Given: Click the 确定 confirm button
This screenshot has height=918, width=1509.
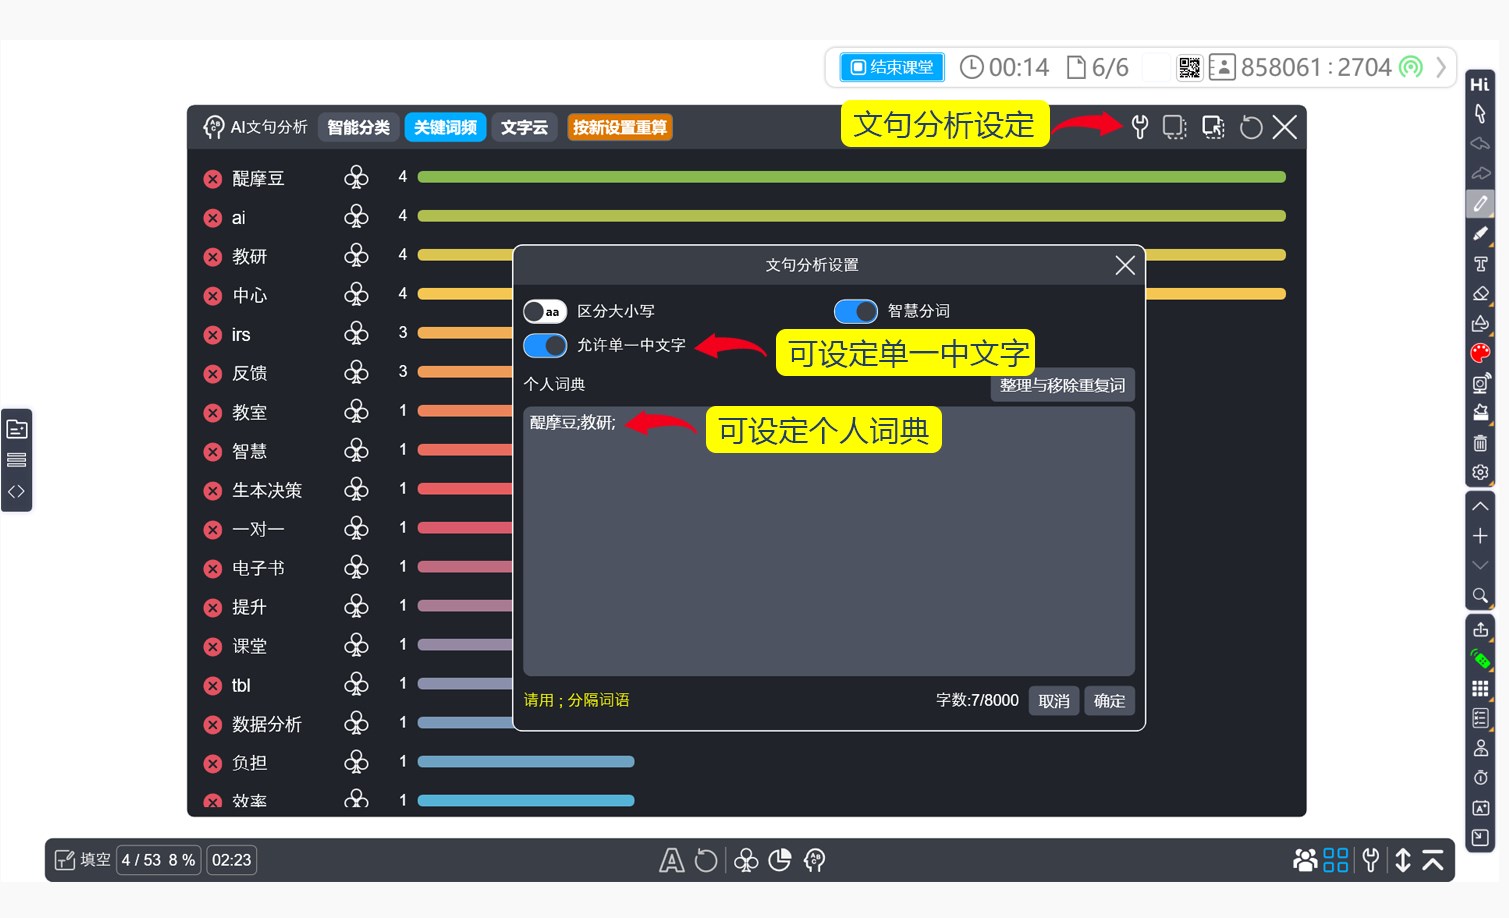Looking at the screenshot, I should [1109, 701].
